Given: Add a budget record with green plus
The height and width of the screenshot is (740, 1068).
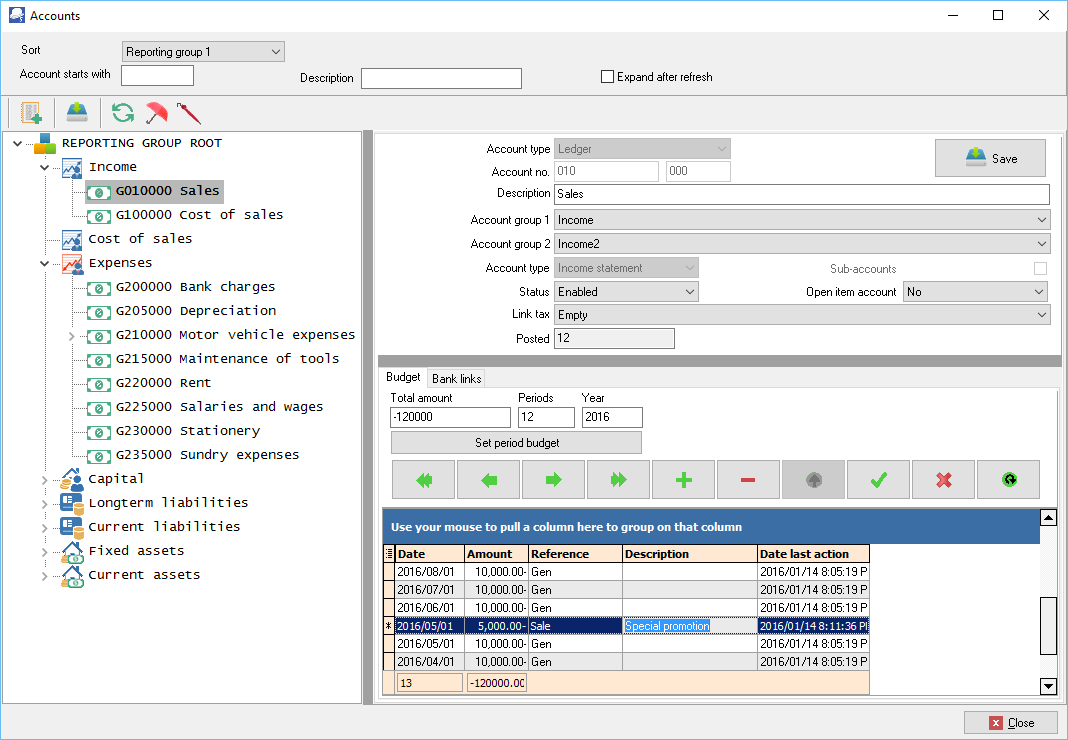Looking at the screenshot, I should (x=684, y=480).
